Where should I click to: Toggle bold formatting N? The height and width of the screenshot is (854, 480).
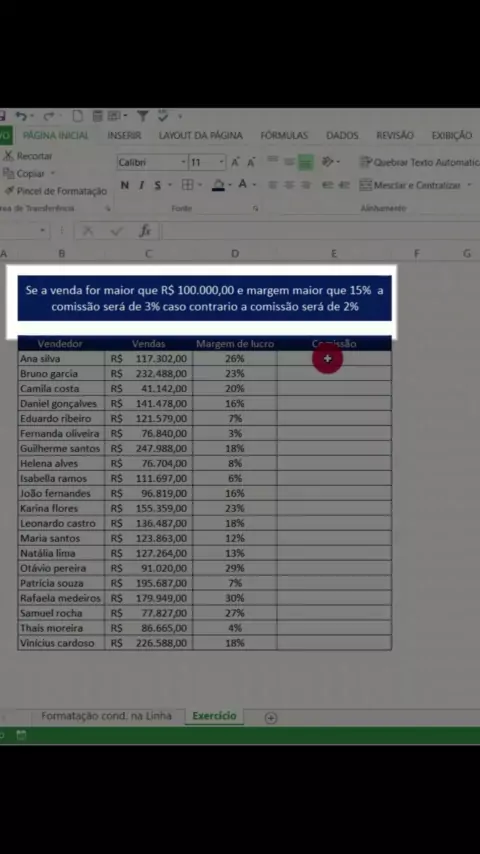point(125,185)
